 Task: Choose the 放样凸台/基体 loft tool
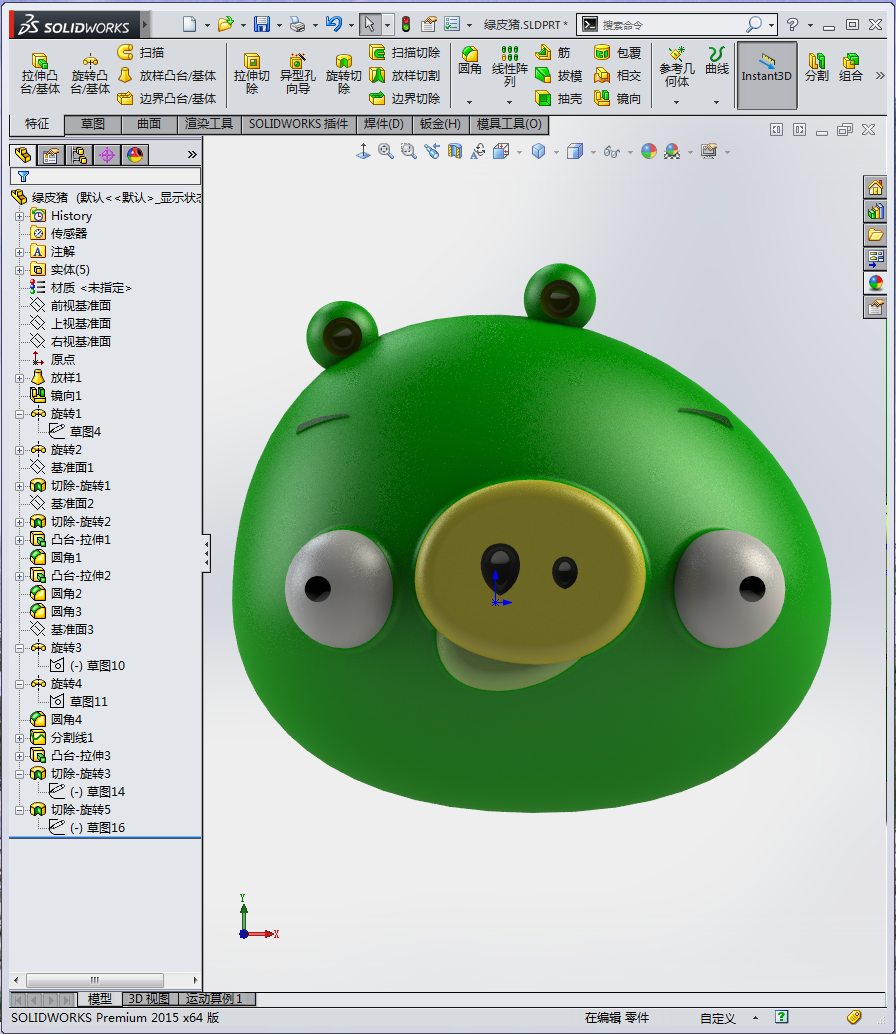[x=167, y=75]
